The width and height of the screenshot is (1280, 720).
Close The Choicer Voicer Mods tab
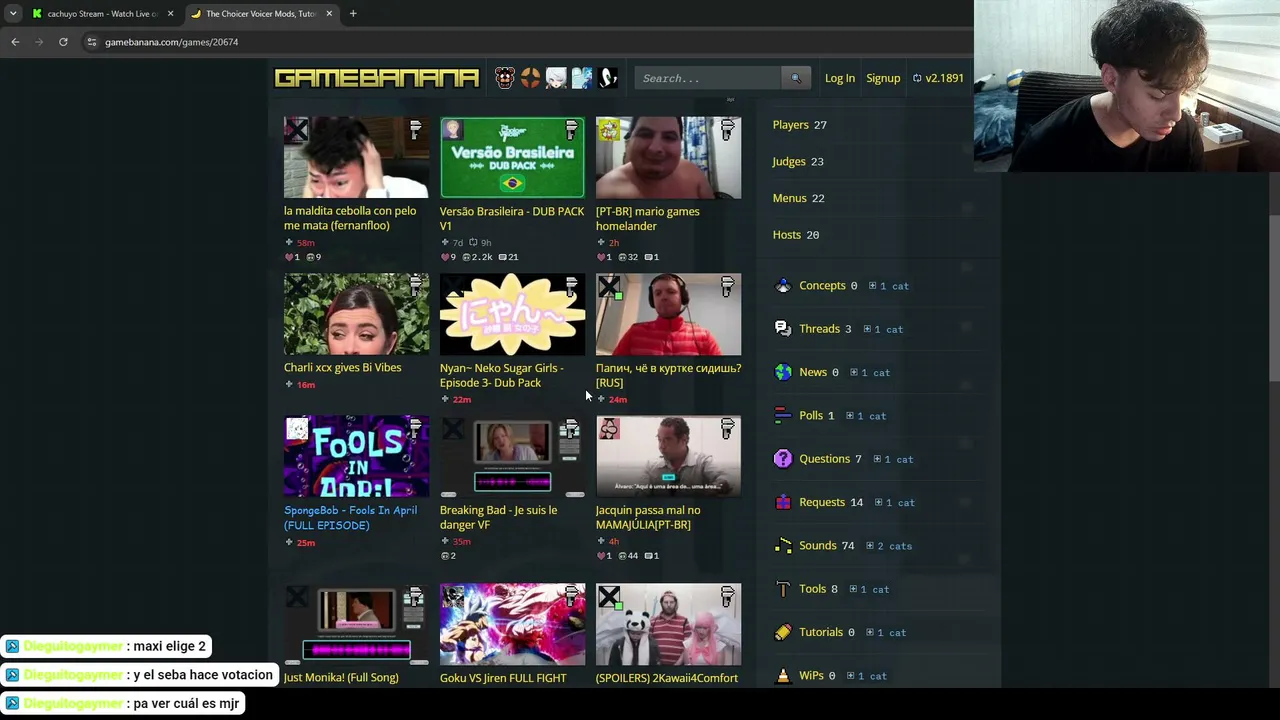coord(329,14)
